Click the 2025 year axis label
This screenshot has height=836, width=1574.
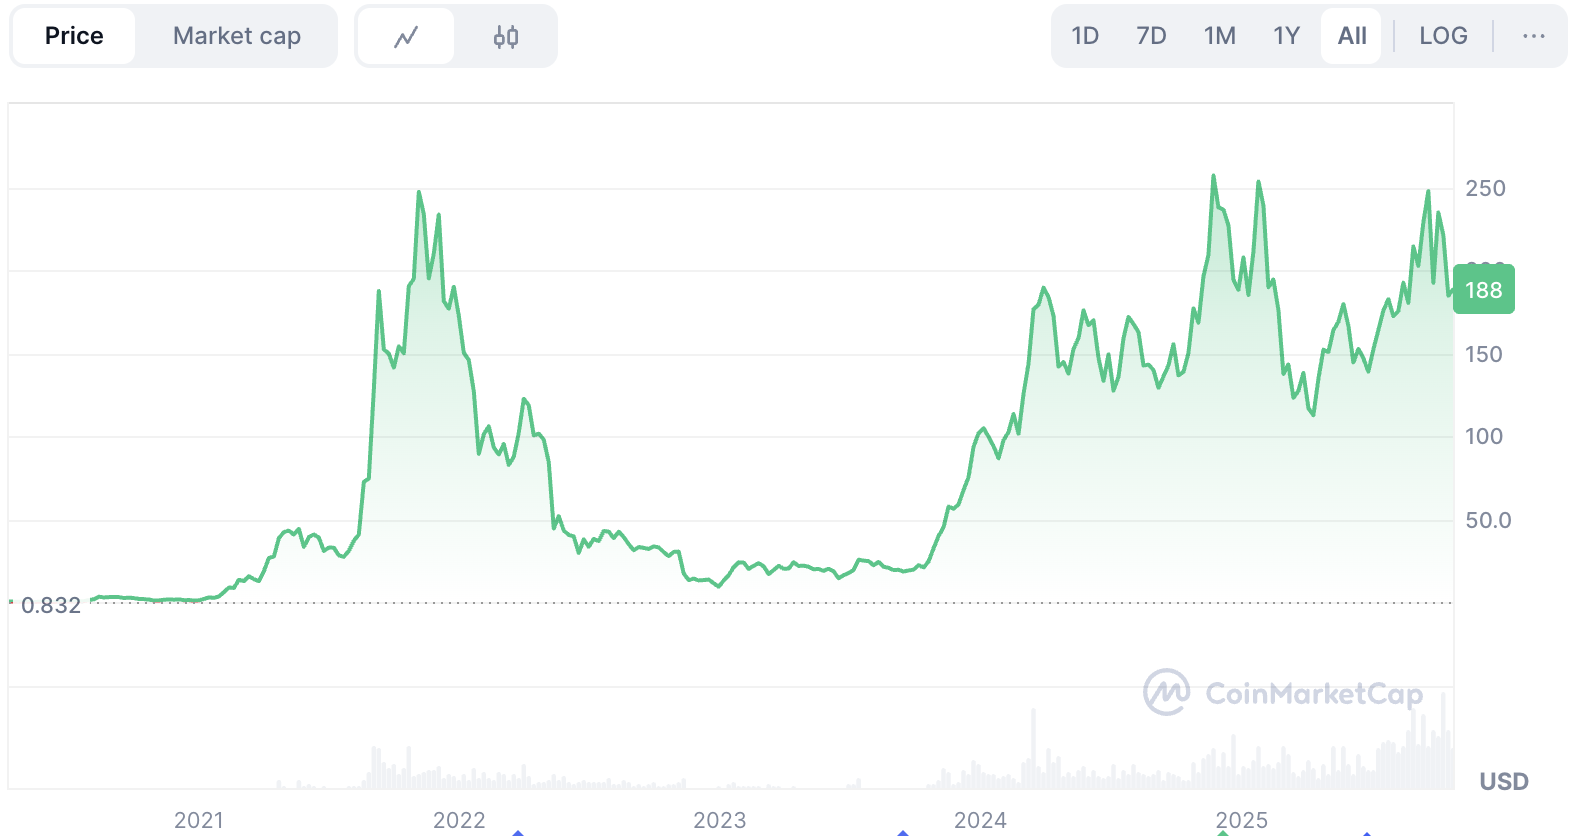click(x=1242, y=820)
